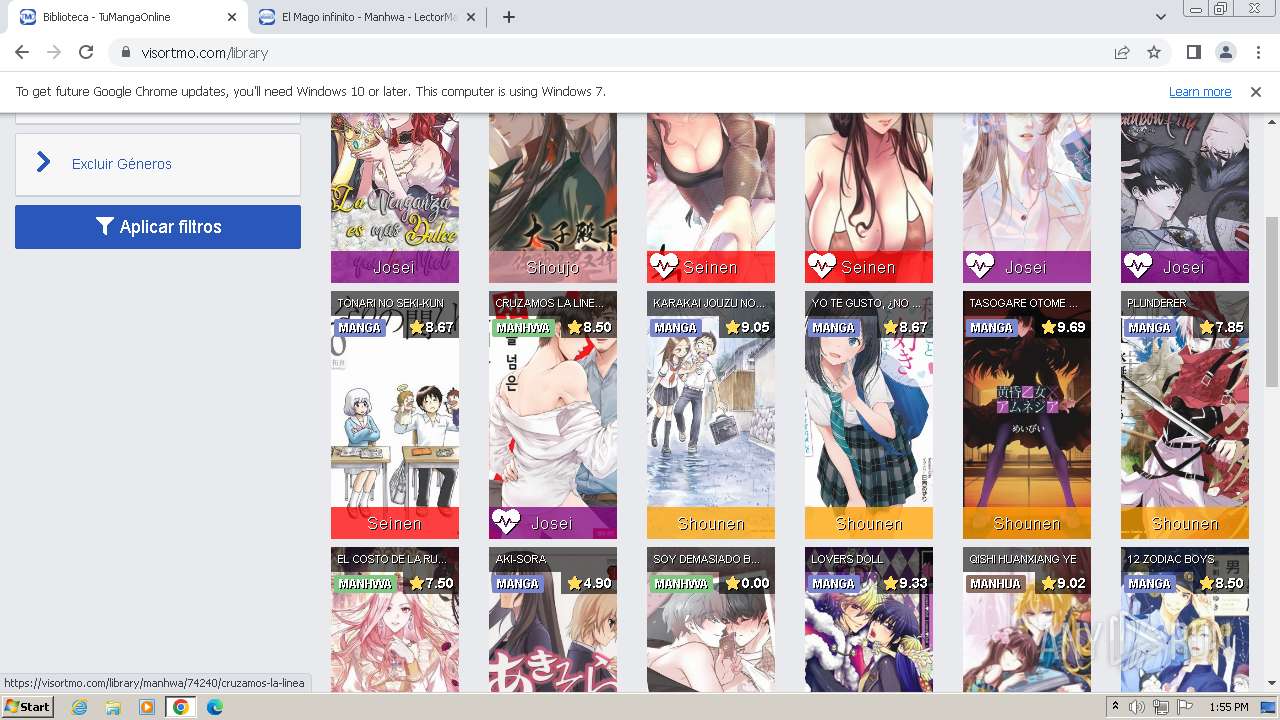Click the Seinen label under Tonari no Seki-kun
The image size is (1280, 720).
(395, 523)
